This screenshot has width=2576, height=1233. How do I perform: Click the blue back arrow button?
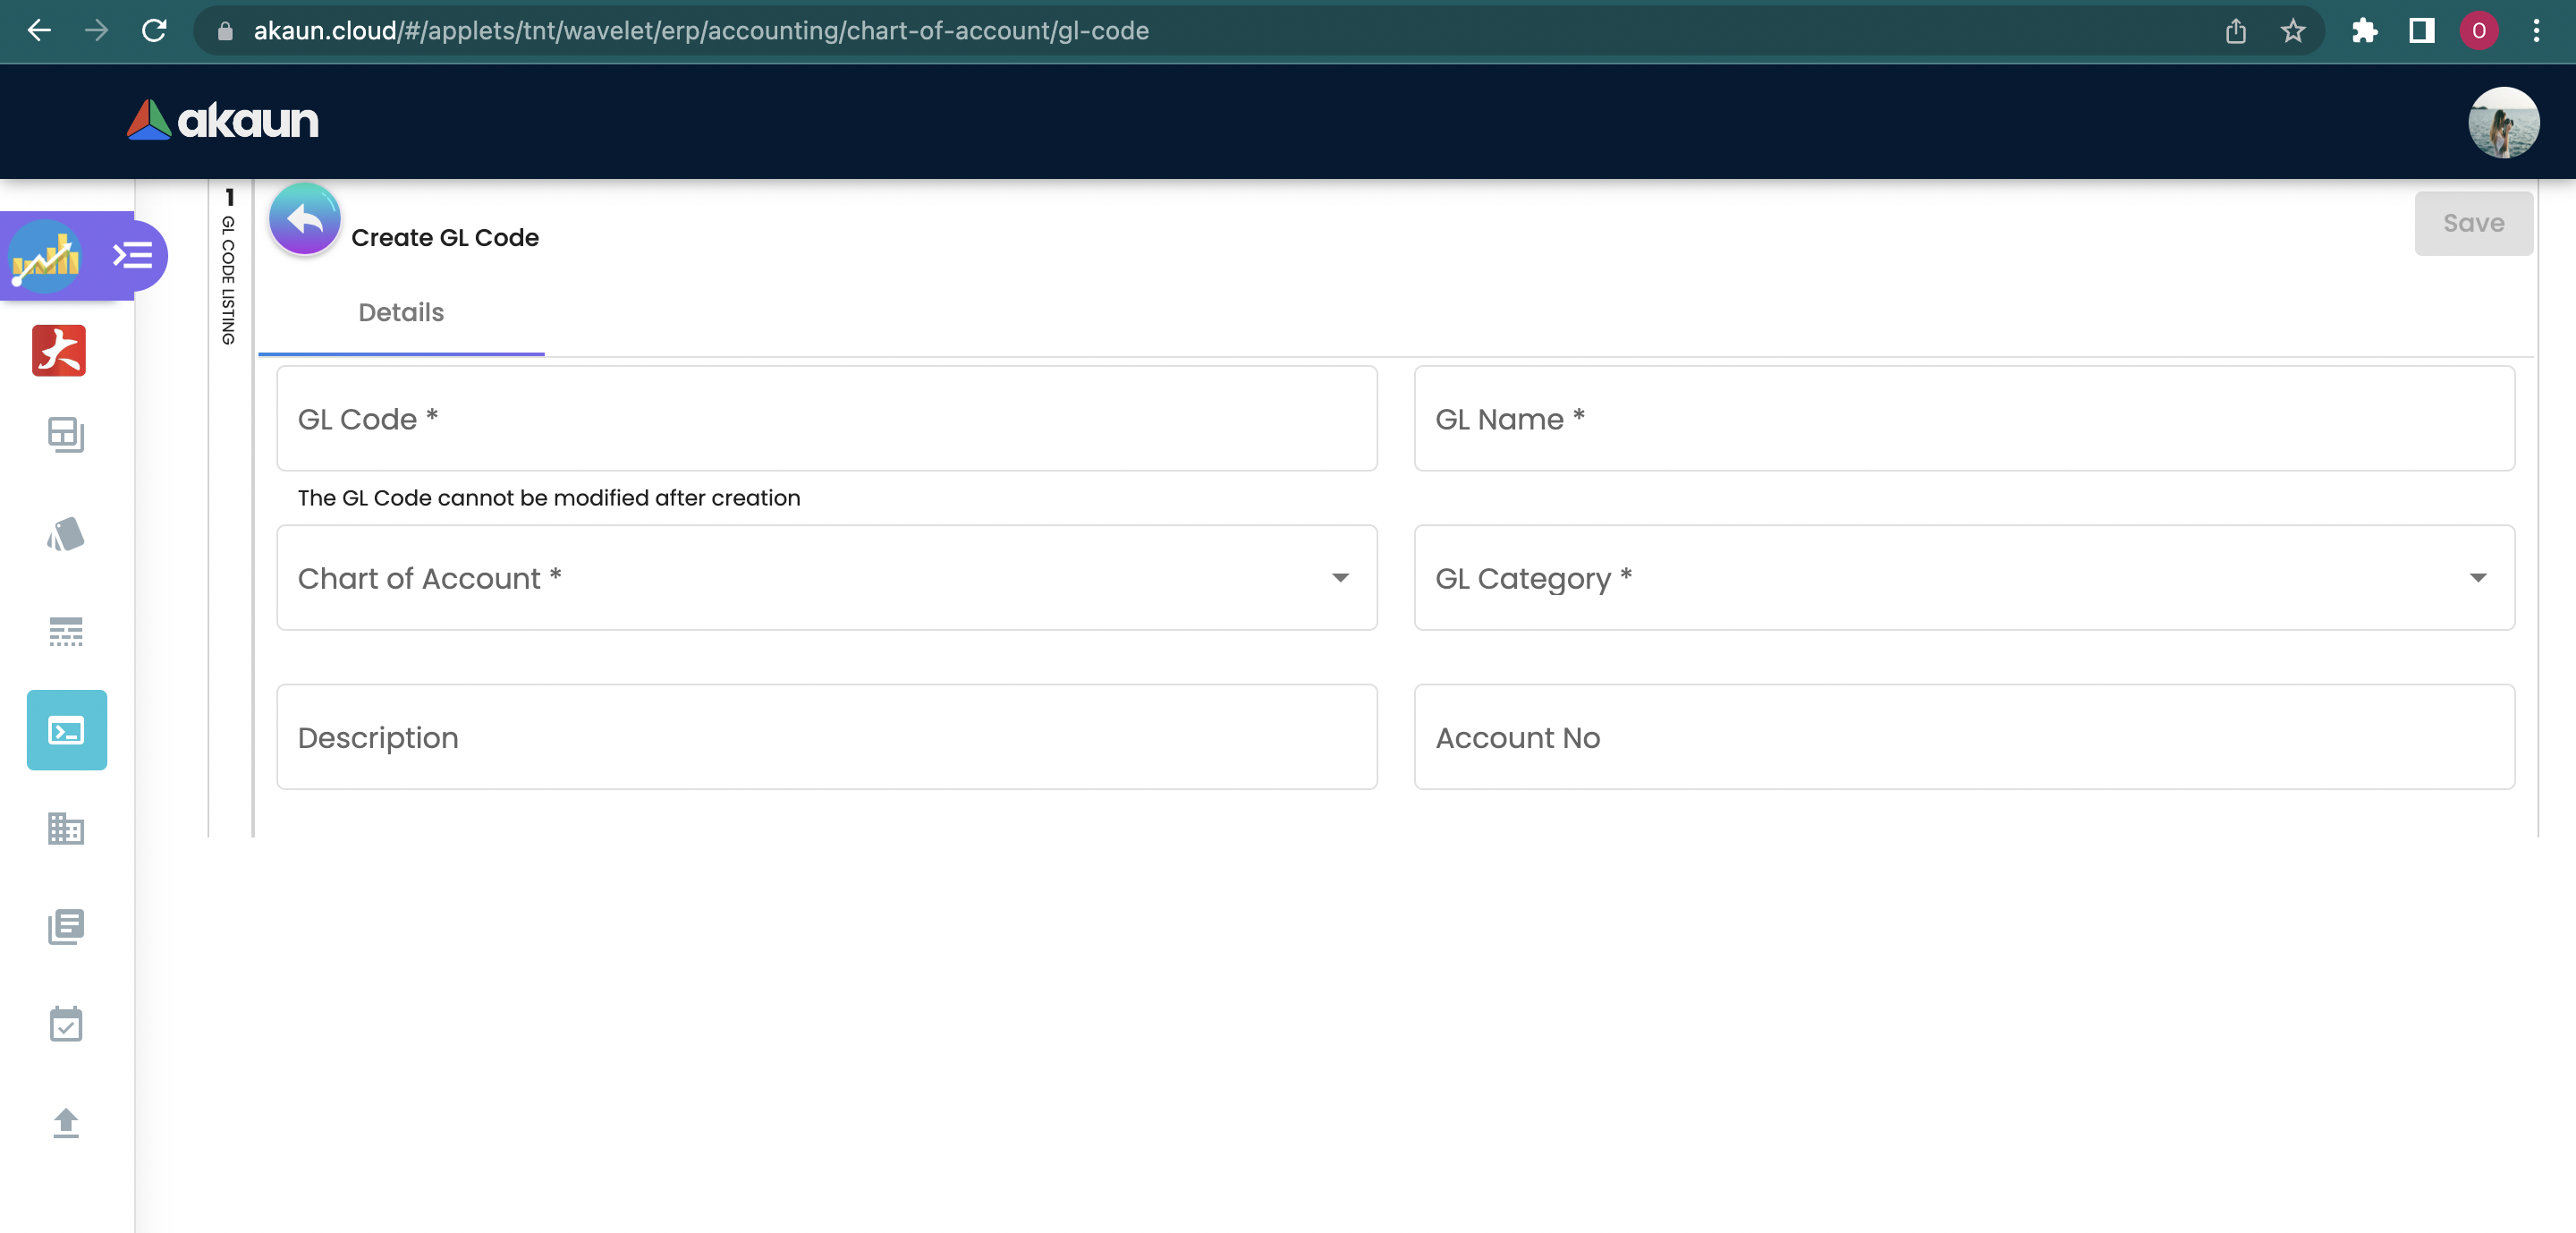pos(304,218)
